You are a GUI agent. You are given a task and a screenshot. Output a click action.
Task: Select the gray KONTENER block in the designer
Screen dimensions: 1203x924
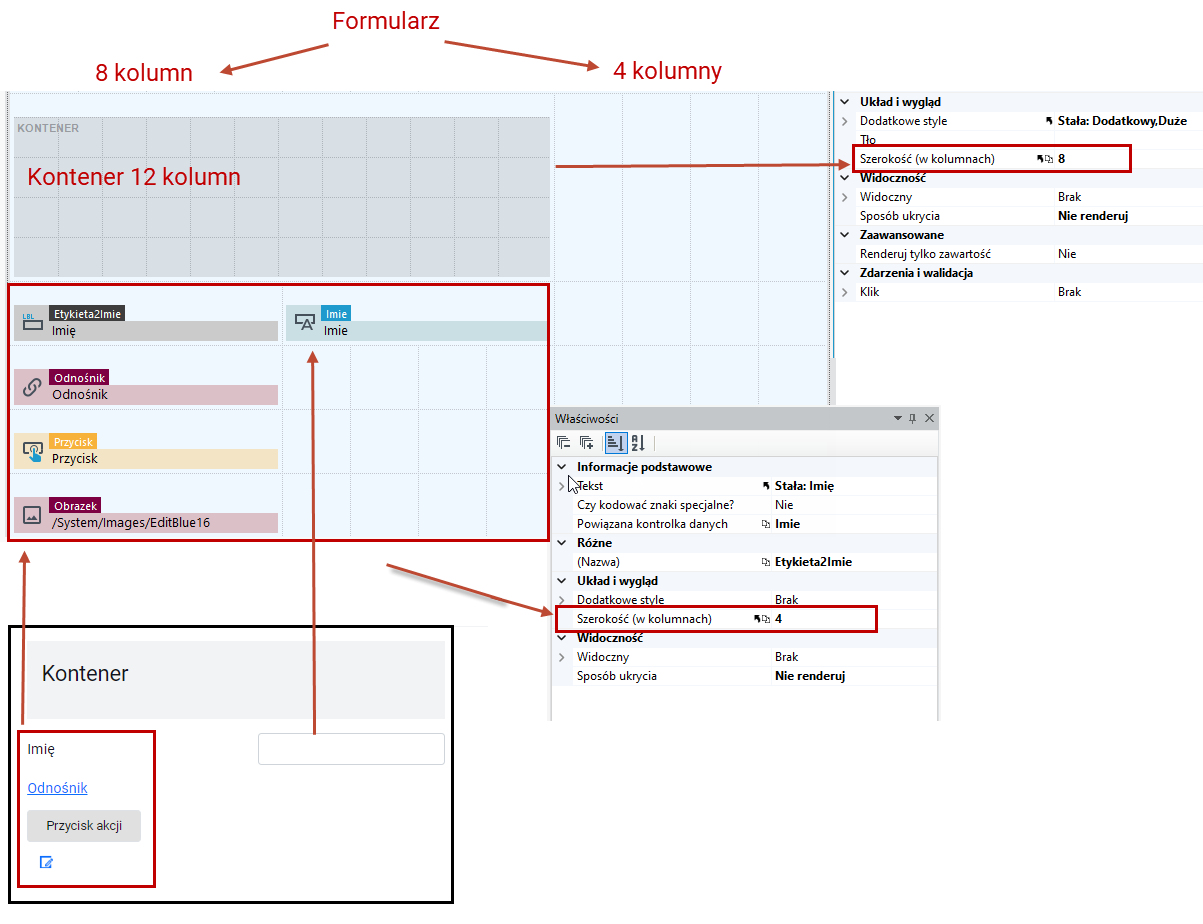pyautogui.click(x=282, y=197)
